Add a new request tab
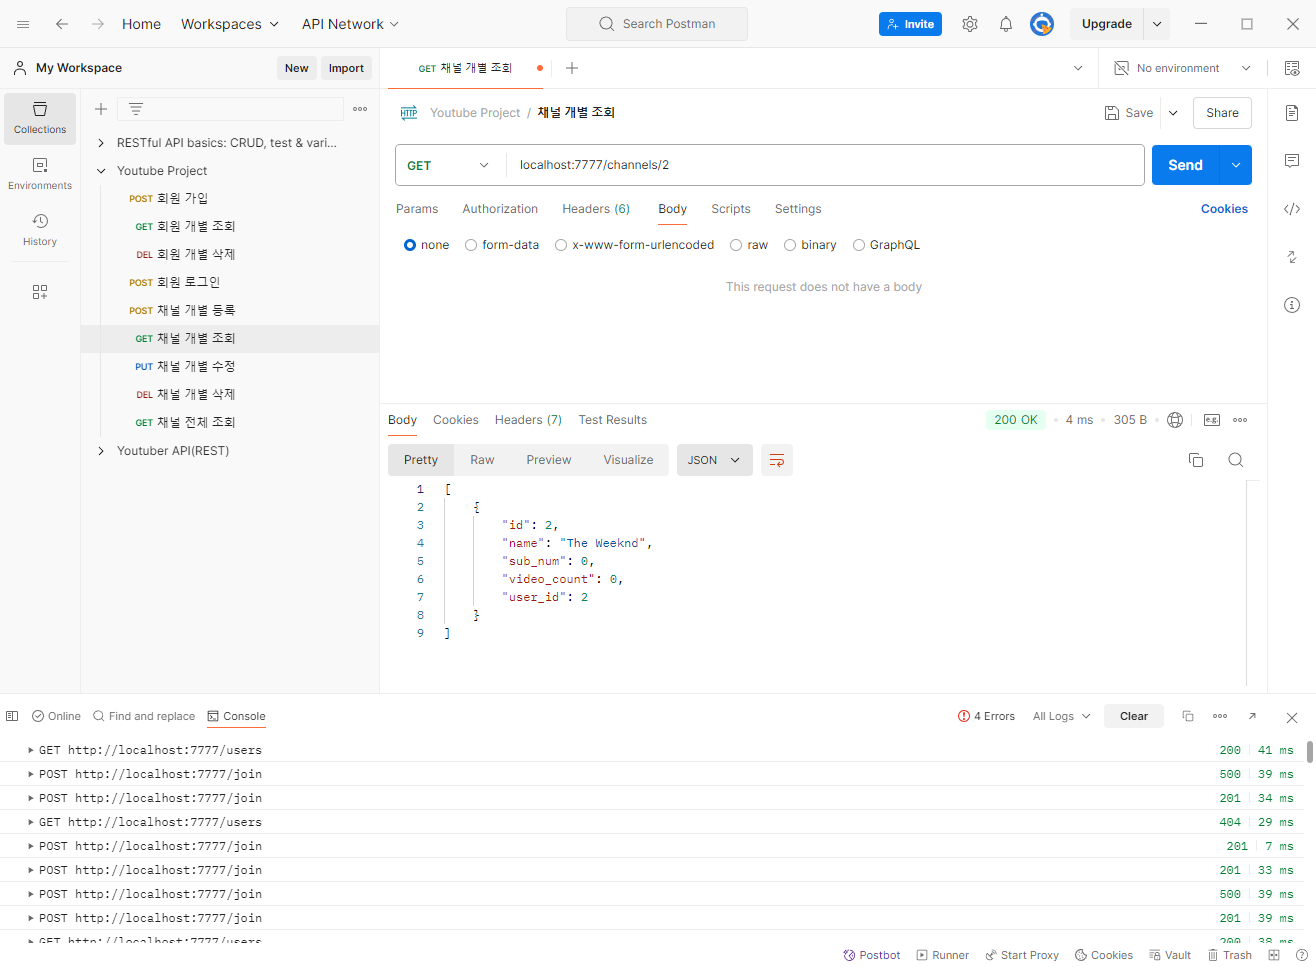 coord(572,68)
